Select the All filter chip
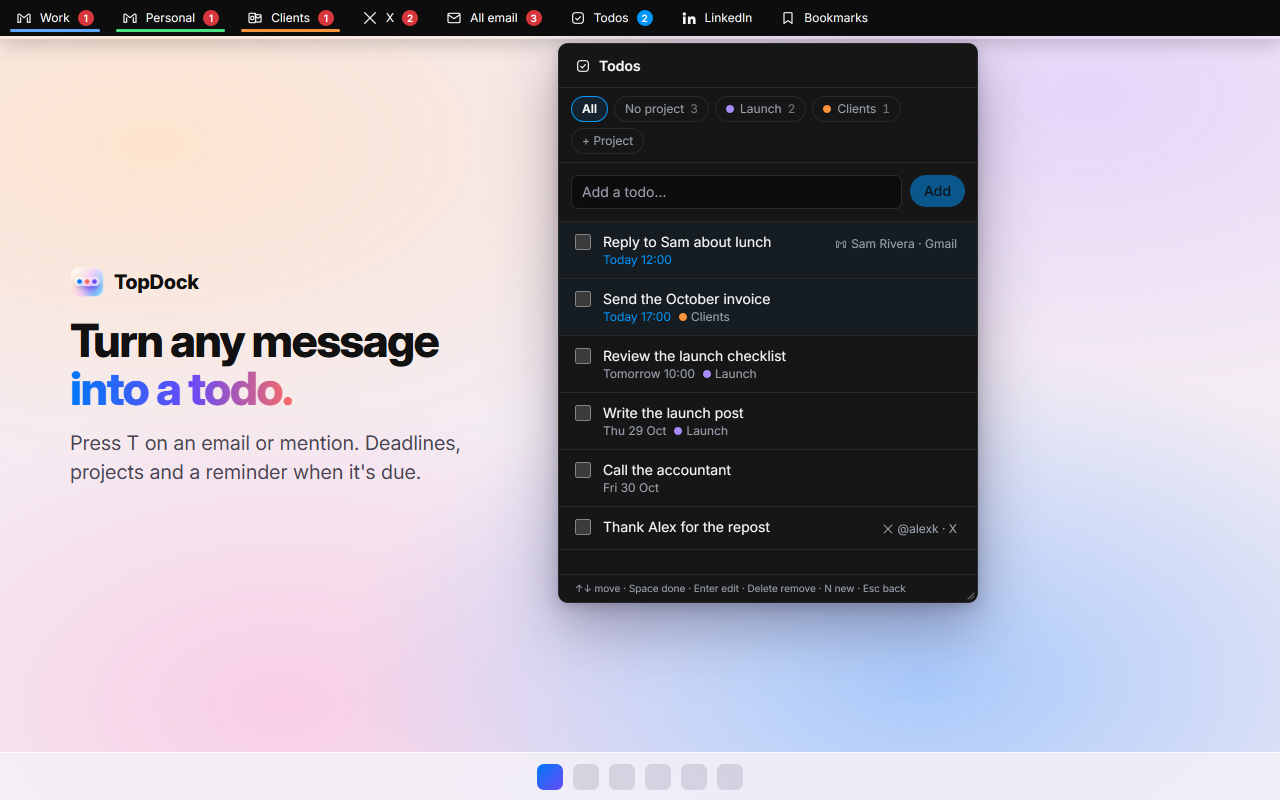 [589, 109]
